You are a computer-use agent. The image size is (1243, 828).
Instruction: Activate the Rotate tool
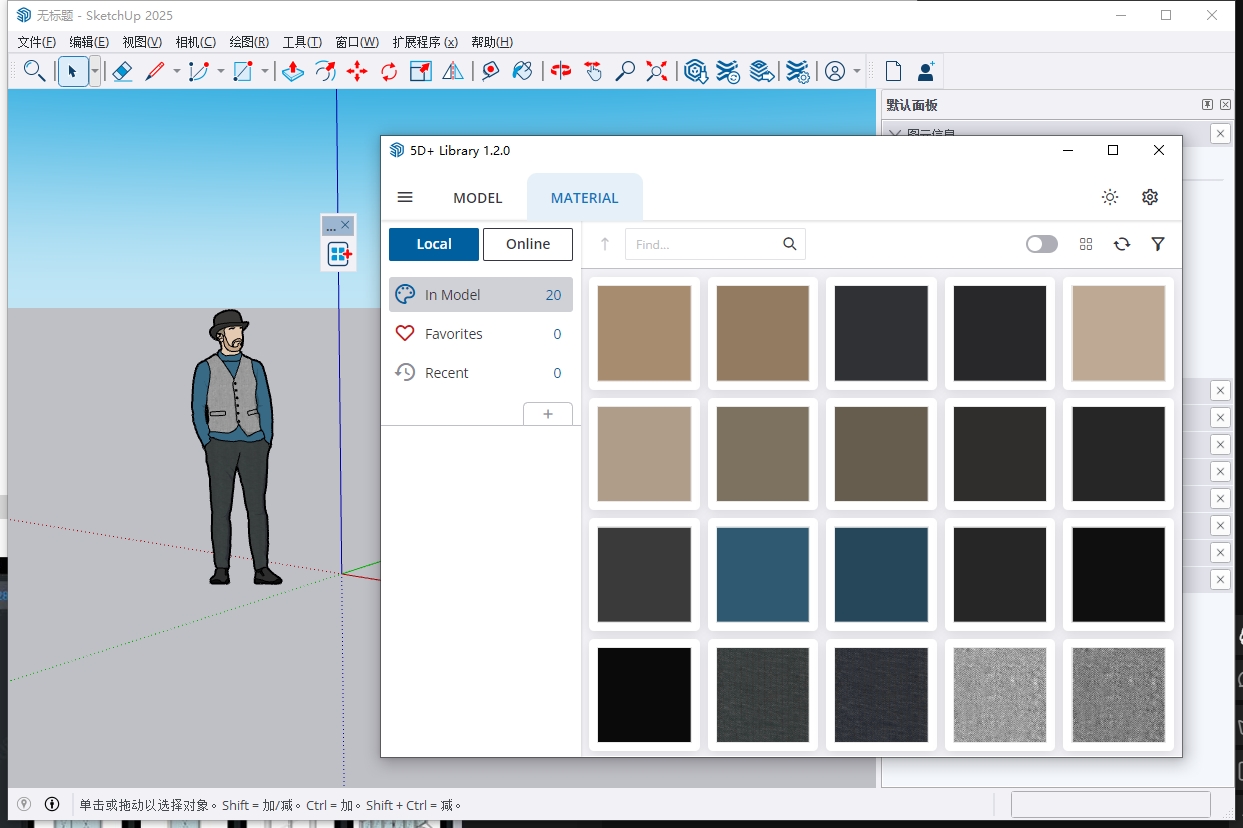coord(388,70)
